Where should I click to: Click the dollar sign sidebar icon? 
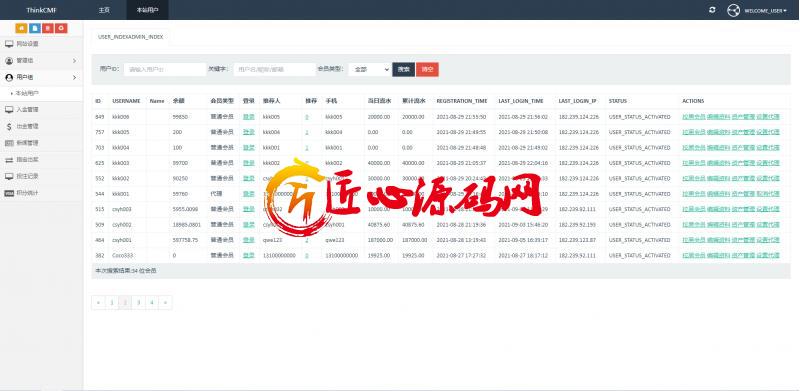pyautogui.click(x=9, y=126)
